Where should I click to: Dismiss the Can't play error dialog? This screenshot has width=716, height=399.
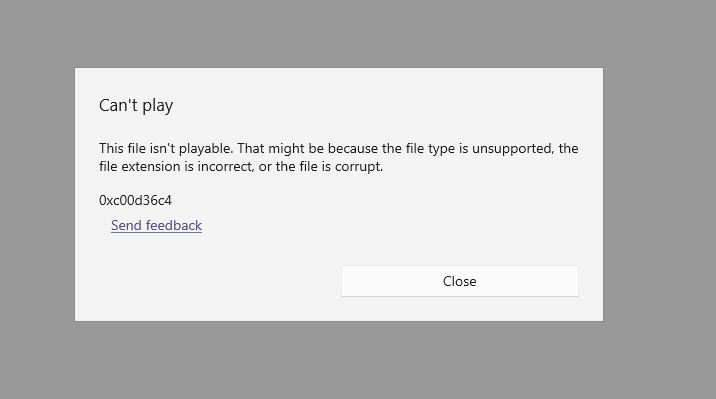[460, 281]
